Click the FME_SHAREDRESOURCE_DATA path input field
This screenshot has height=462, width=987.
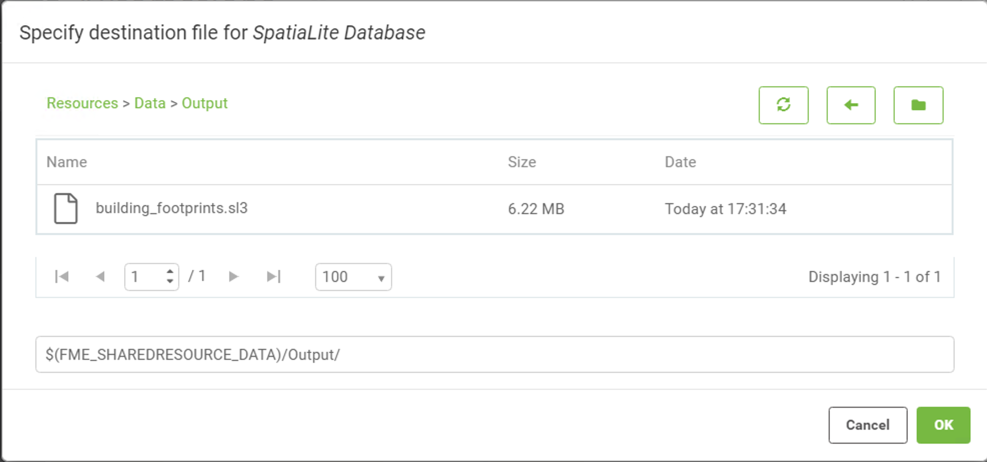coord(495,354)
